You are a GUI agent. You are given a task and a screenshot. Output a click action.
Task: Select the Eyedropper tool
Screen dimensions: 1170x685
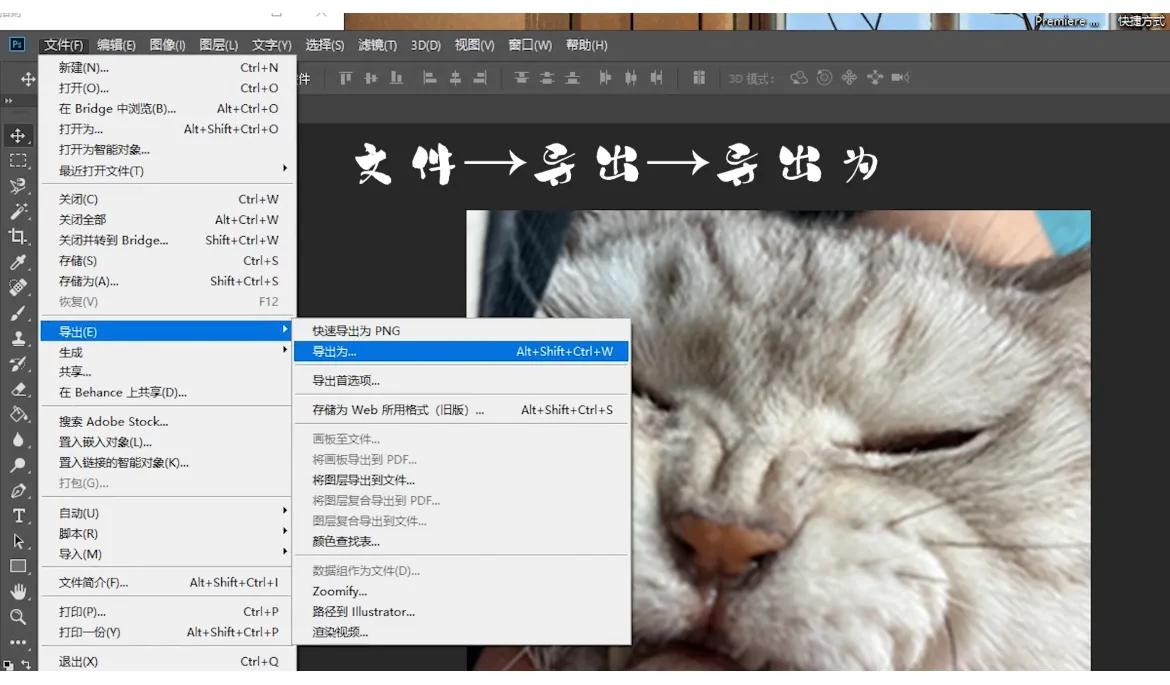coord(18,262)
